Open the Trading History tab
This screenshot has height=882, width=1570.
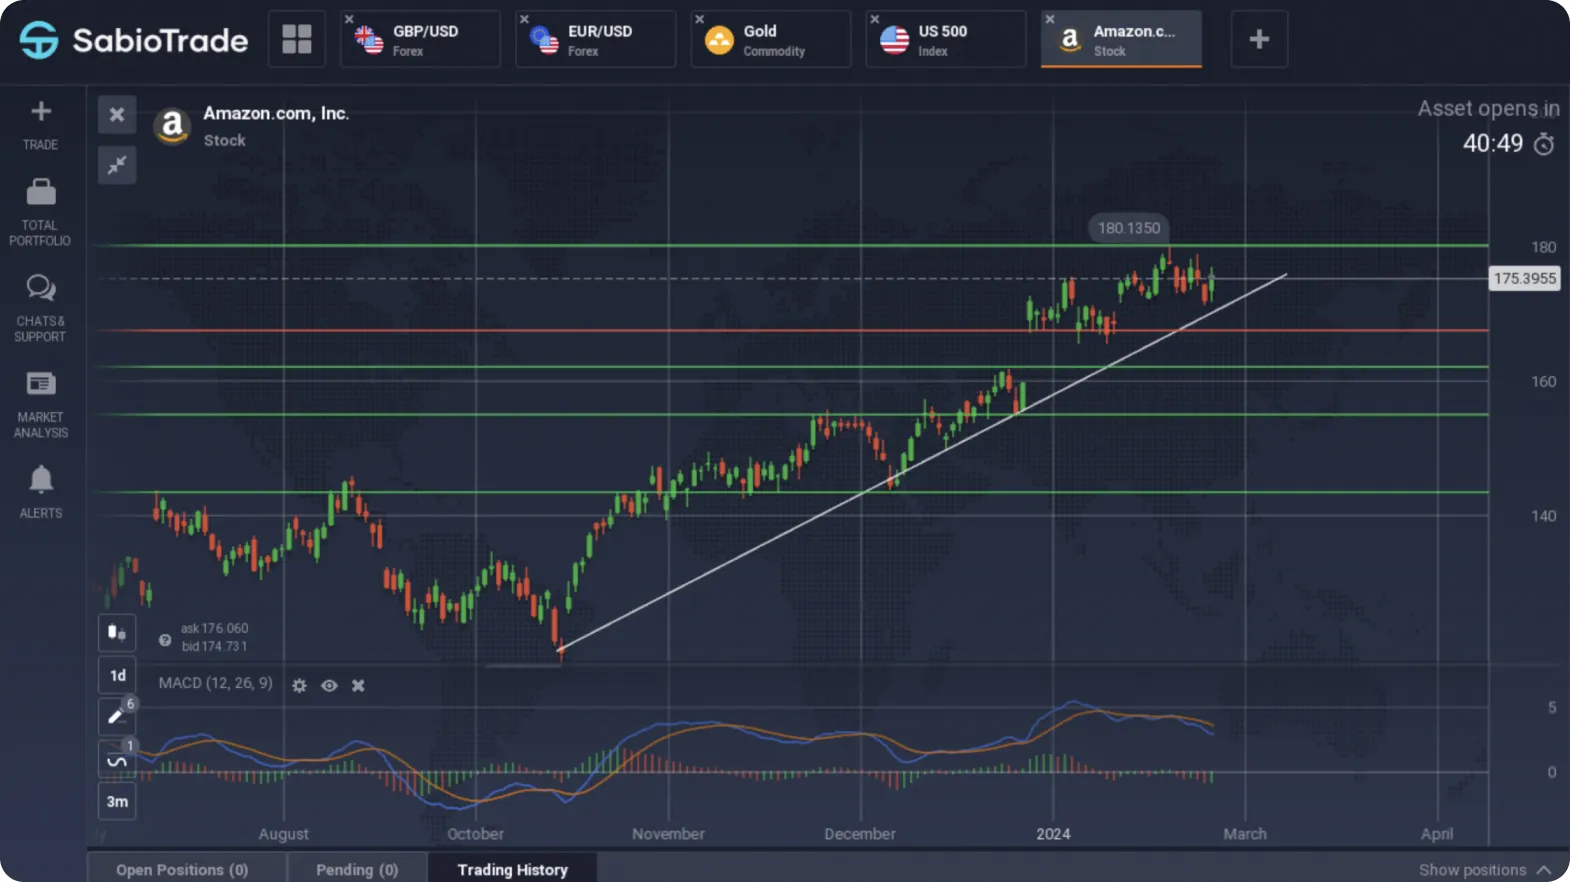(512, 869)
